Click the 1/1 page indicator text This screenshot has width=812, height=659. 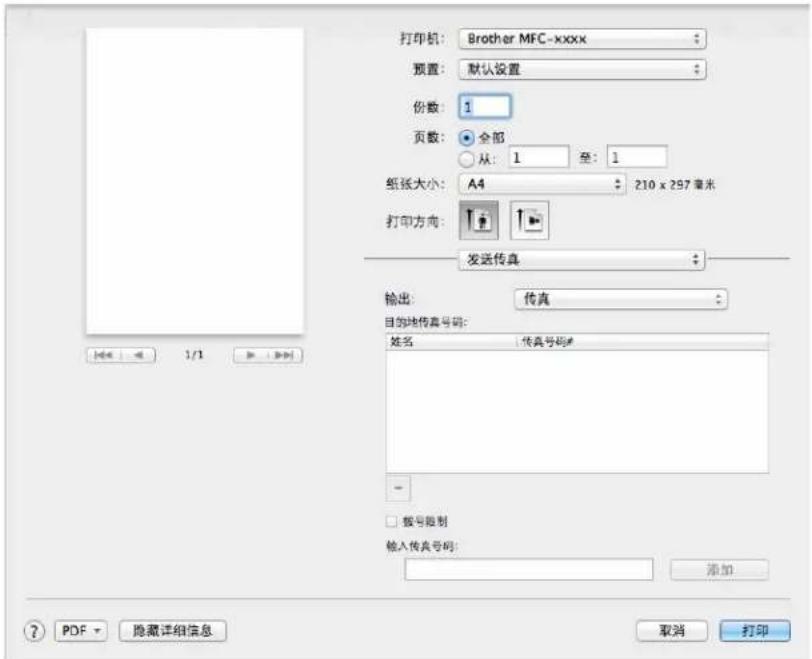pos(194,355)
